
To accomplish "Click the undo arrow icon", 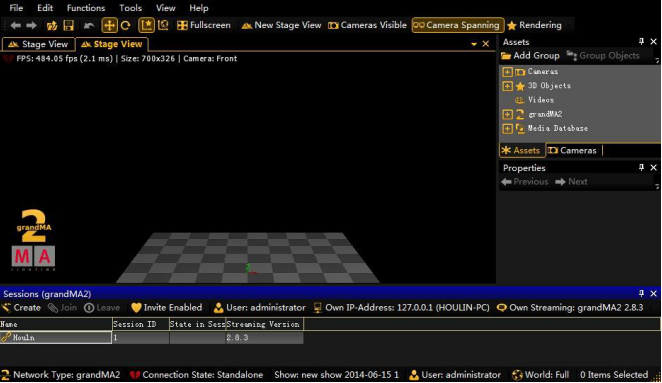I will pos(89,26).
